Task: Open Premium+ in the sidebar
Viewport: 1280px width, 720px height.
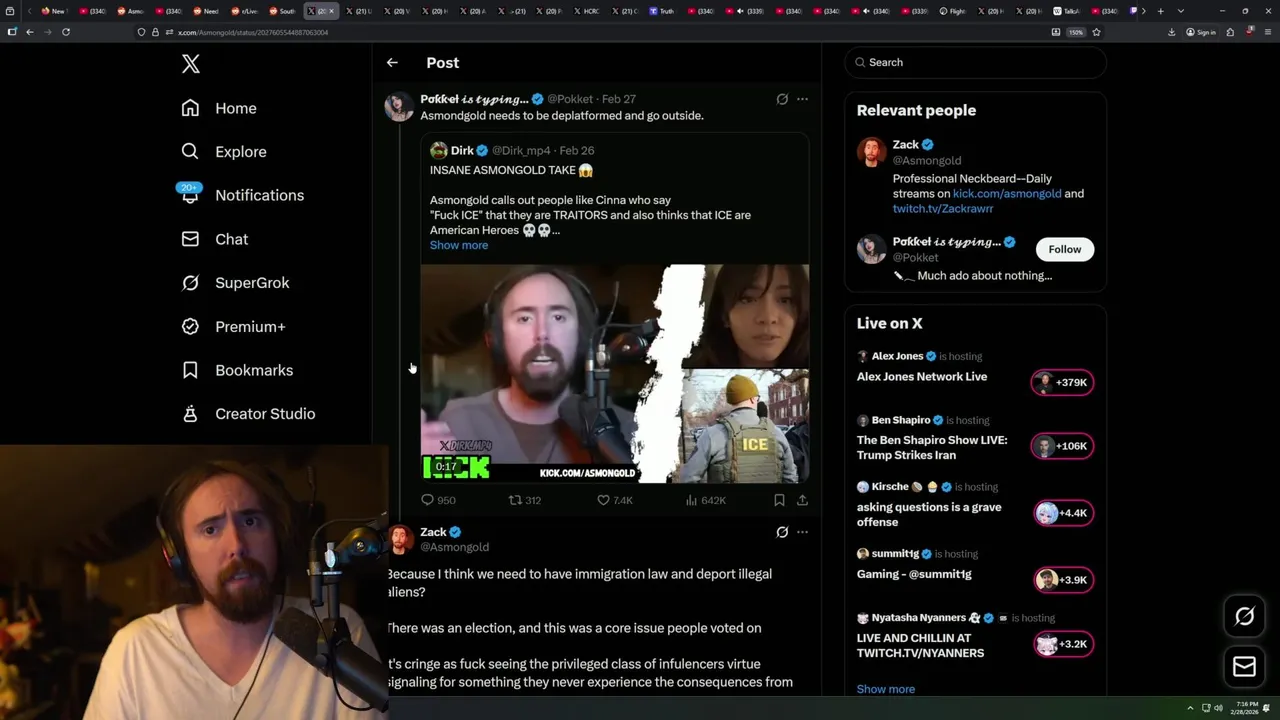Action: click(x=233, y=326)
